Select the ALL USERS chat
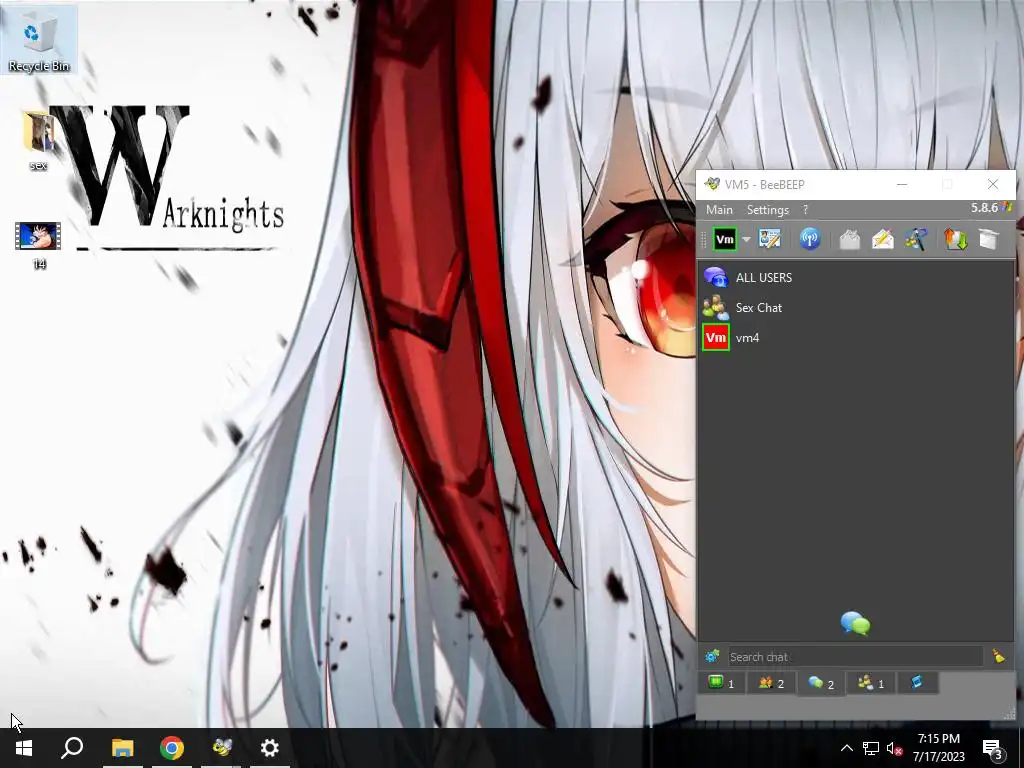 click(856, 278)
